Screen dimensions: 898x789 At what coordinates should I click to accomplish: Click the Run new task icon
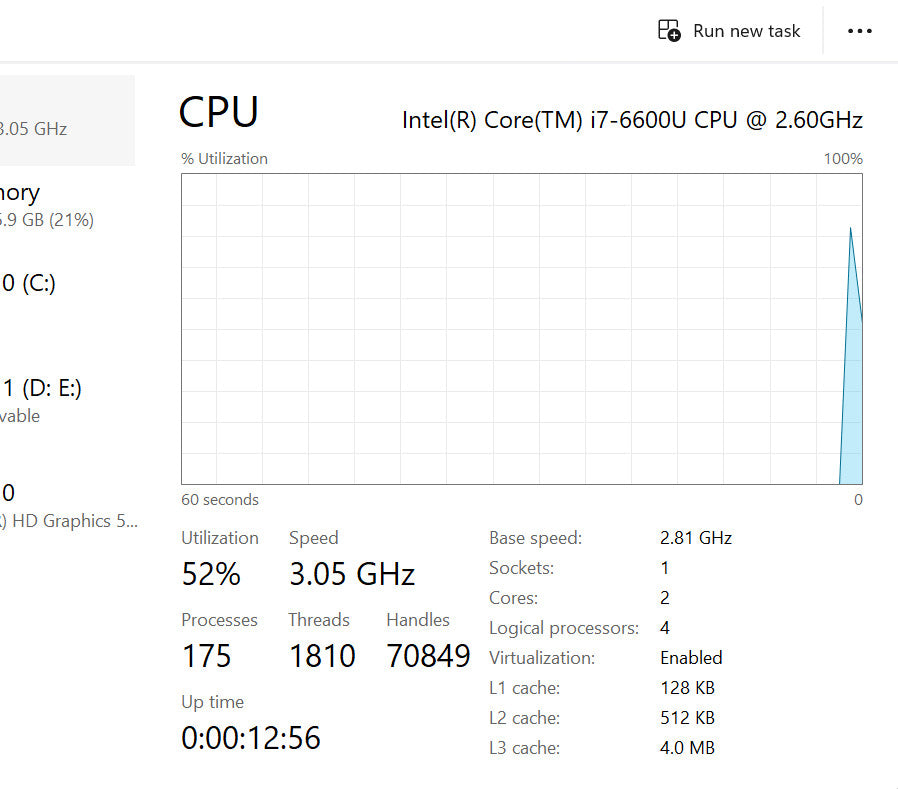(668, 31)
